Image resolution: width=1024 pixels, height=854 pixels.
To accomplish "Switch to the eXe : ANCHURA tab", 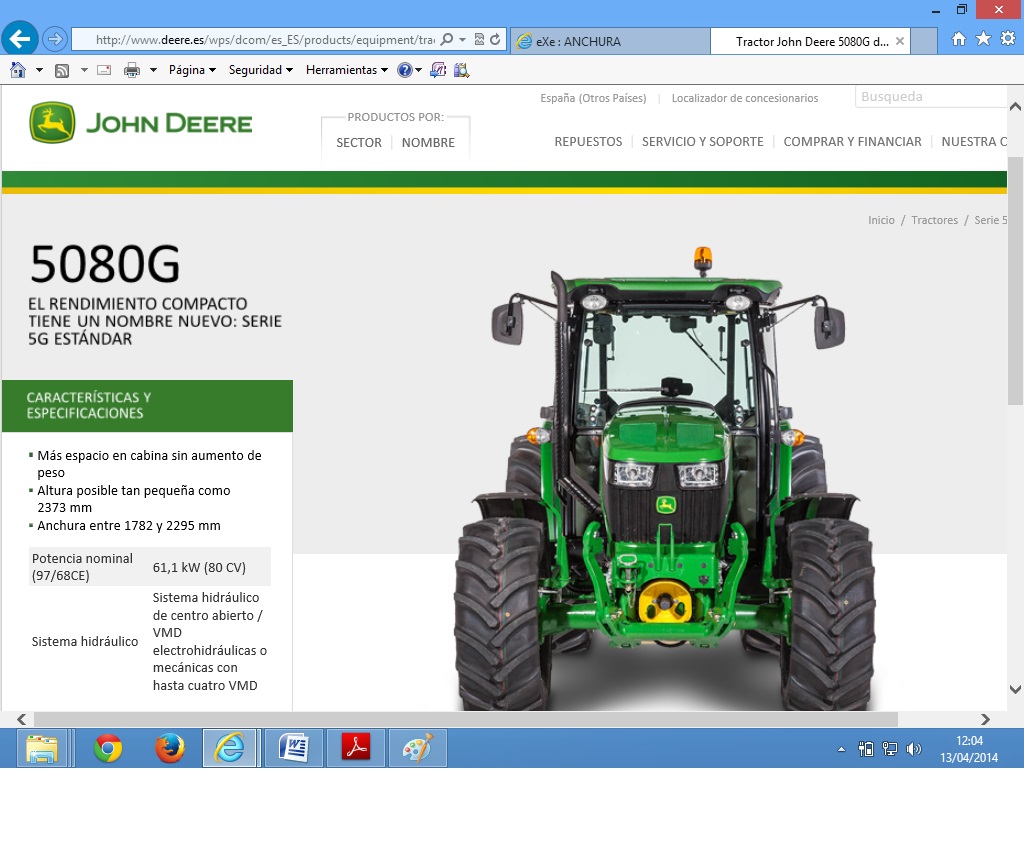I will tap(610, 41).
